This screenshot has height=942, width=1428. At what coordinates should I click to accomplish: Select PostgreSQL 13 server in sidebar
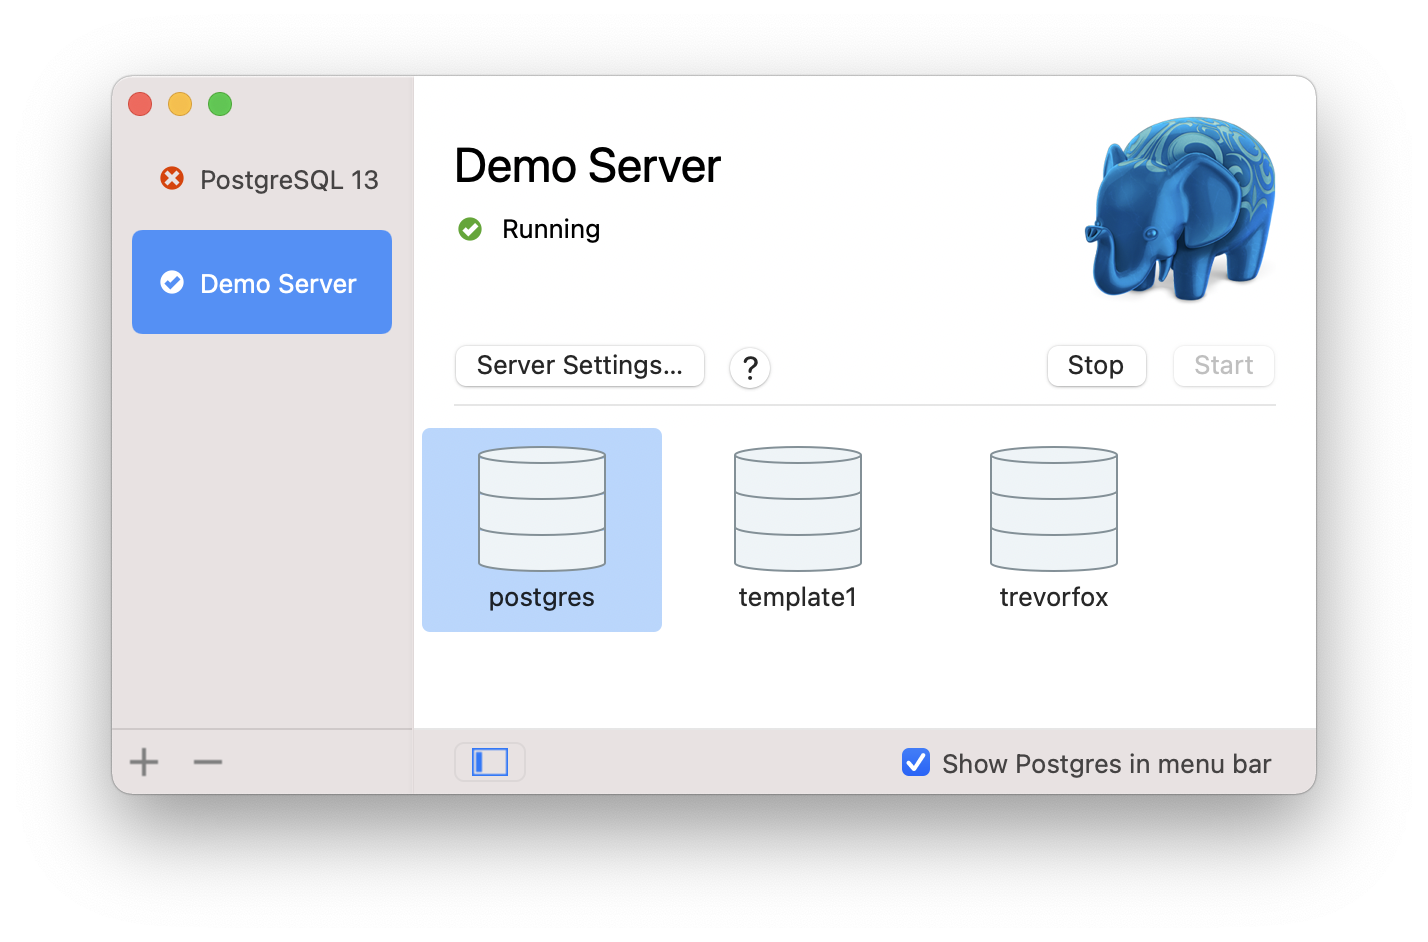tap(262, 179)
